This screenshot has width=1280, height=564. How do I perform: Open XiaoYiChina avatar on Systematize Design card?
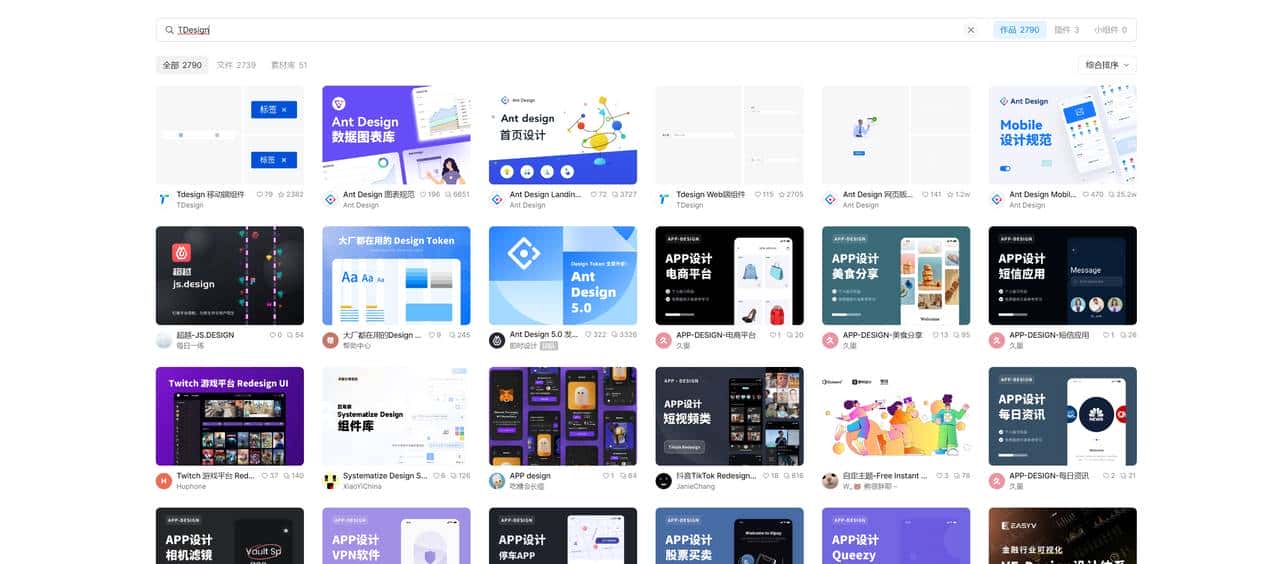click(330, 481)
